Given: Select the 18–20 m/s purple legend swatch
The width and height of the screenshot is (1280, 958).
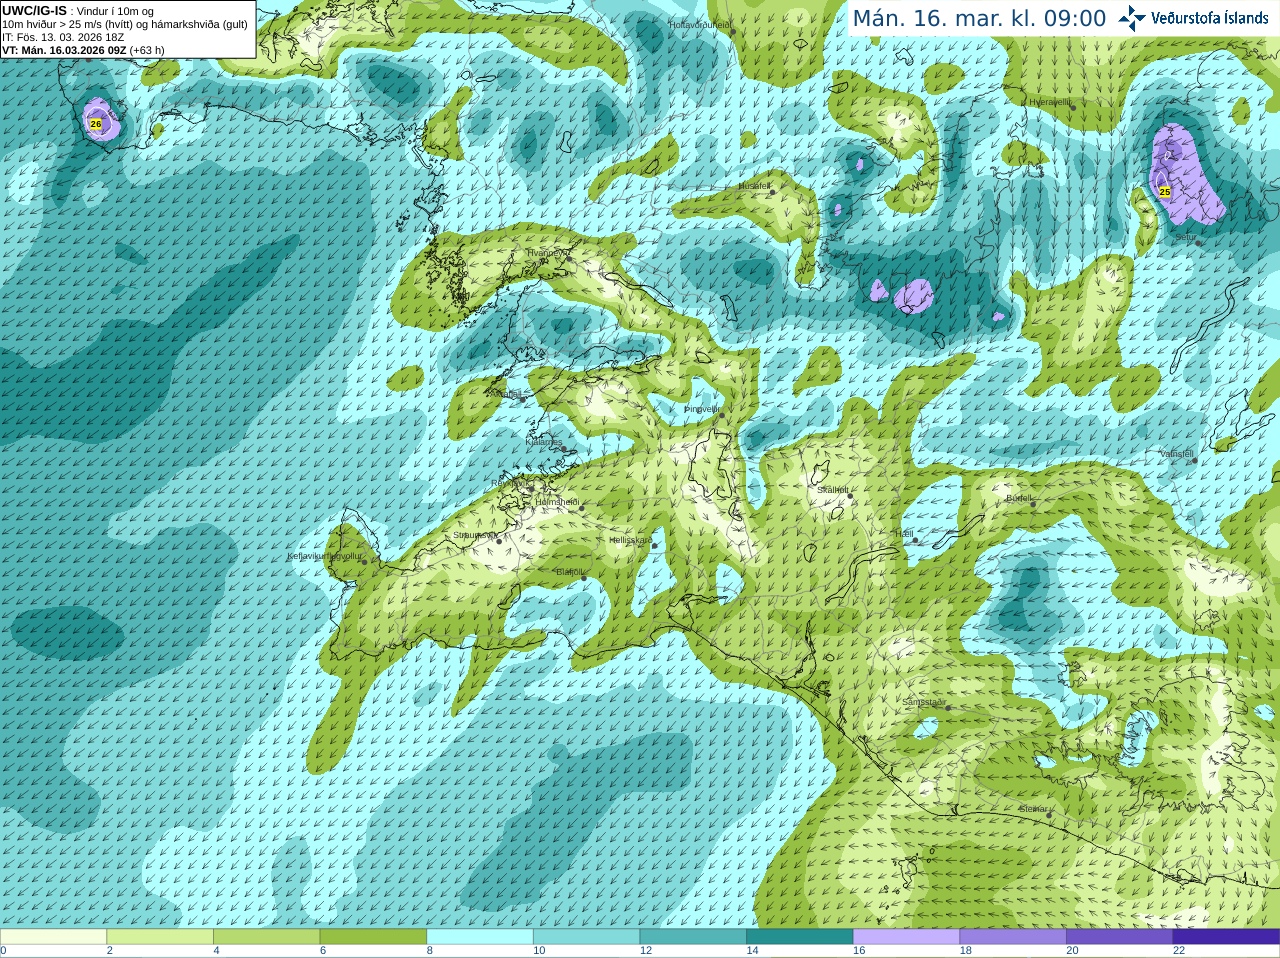Looking at the screenshot, I should click(x=1013, y=937).
